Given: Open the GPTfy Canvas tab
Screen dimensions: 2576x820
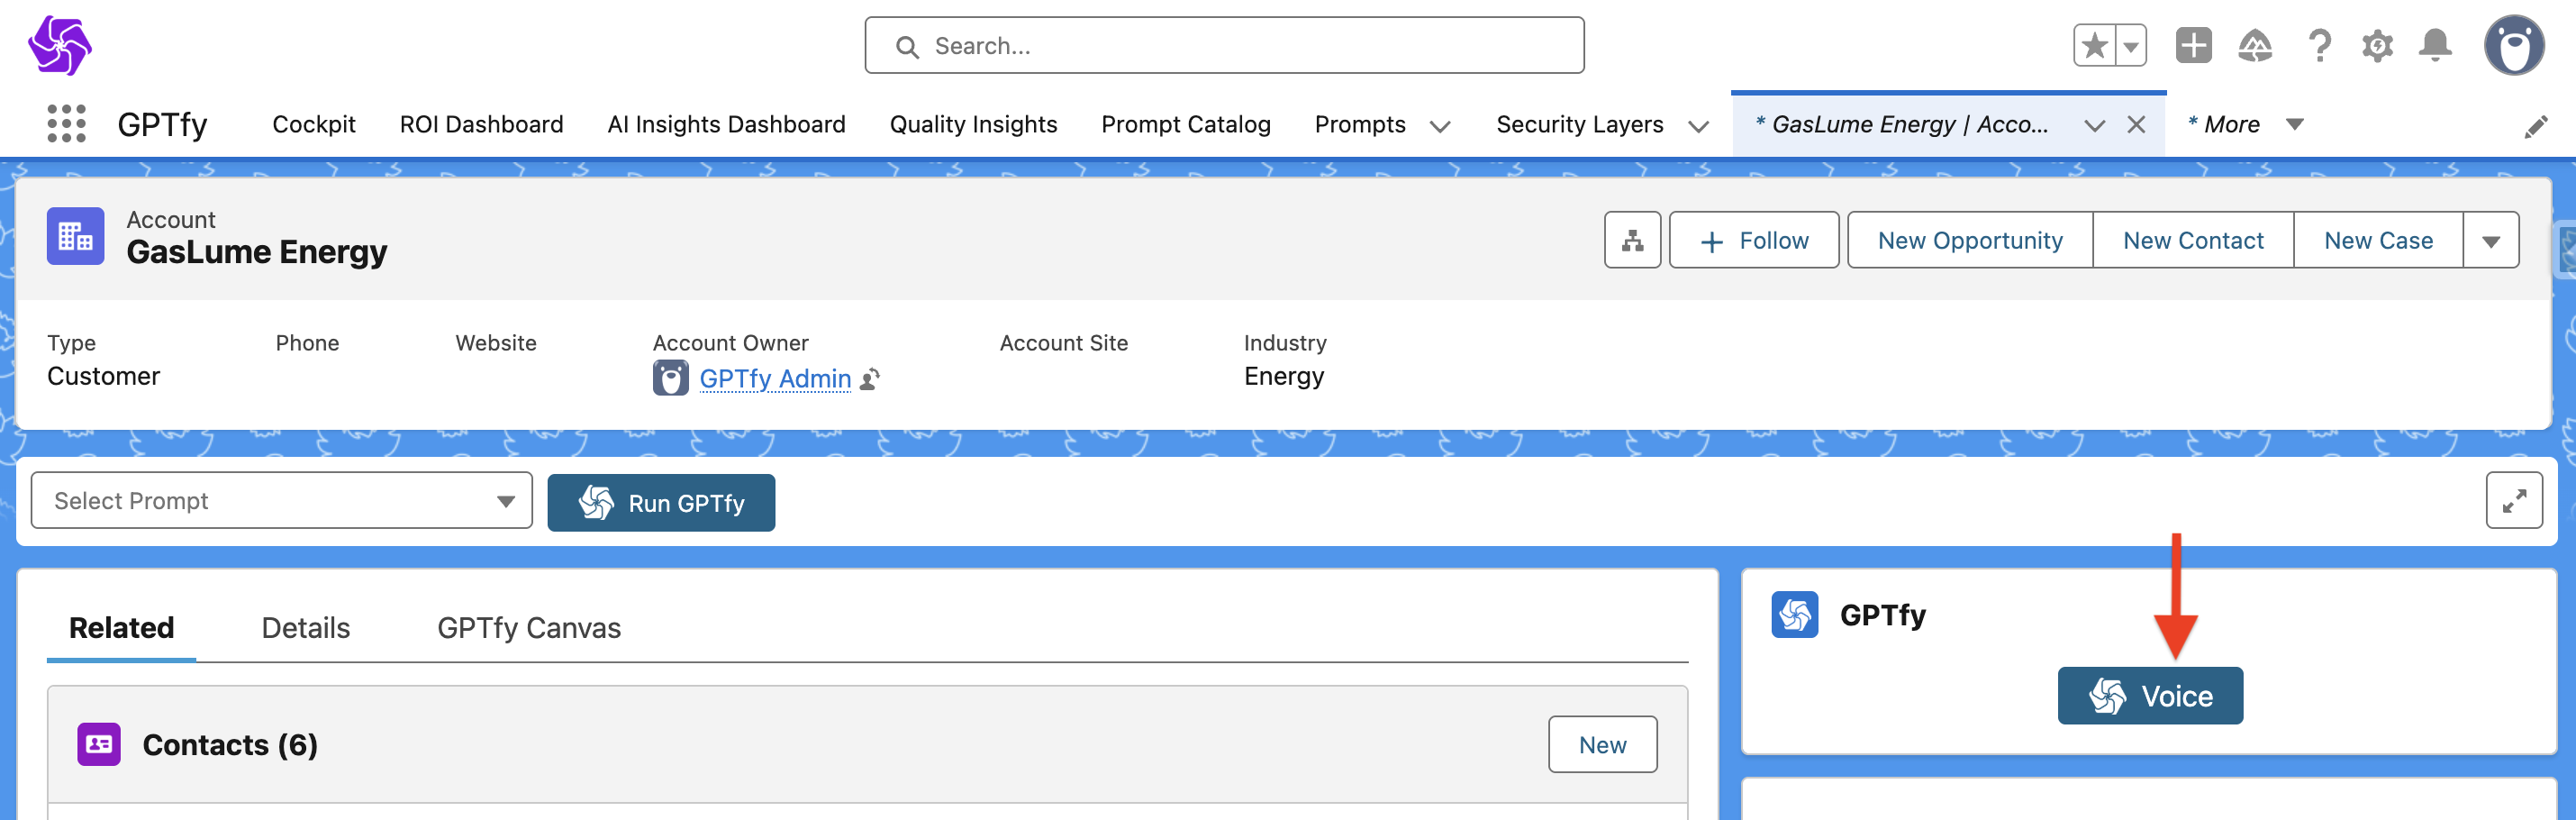Looking at the screenshot, I should pos(528,628).
